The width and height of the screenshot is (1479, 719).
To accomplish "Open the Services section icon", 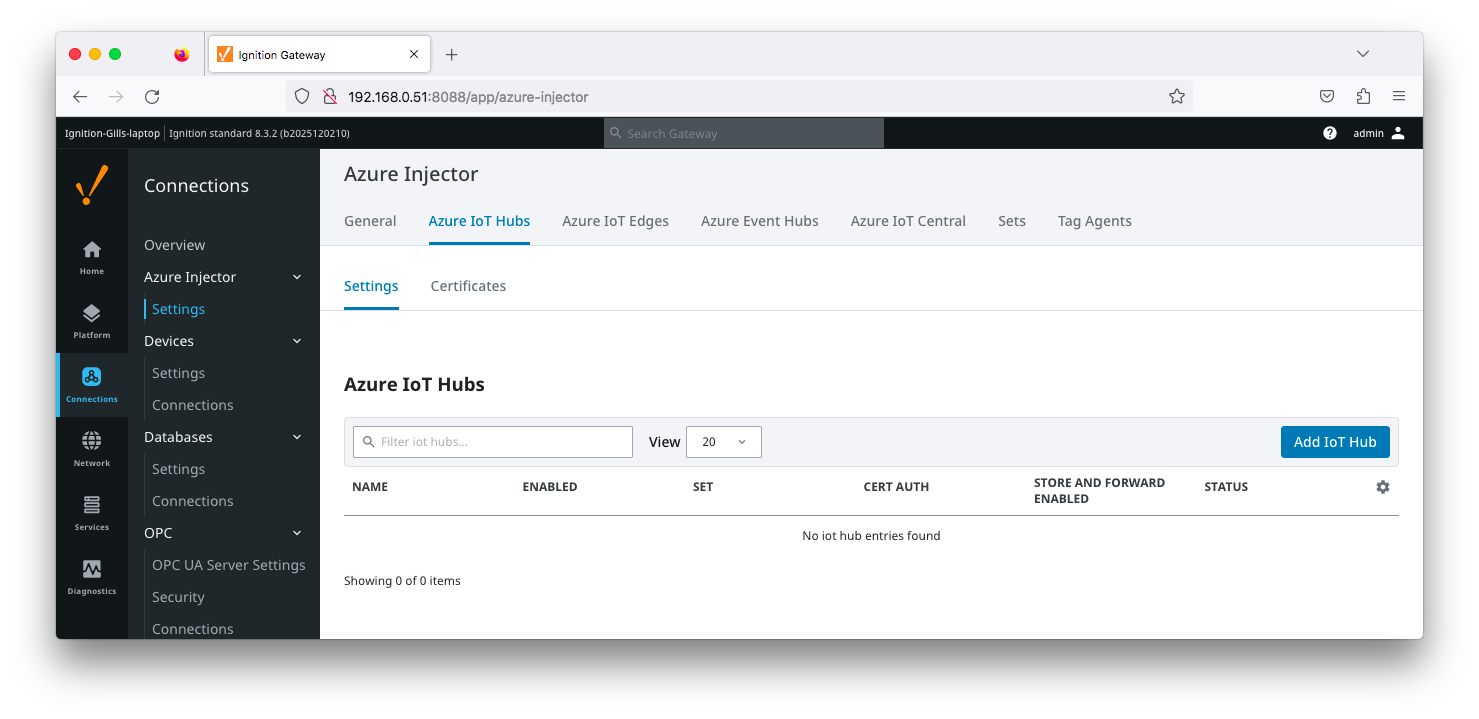I will 91,511.
